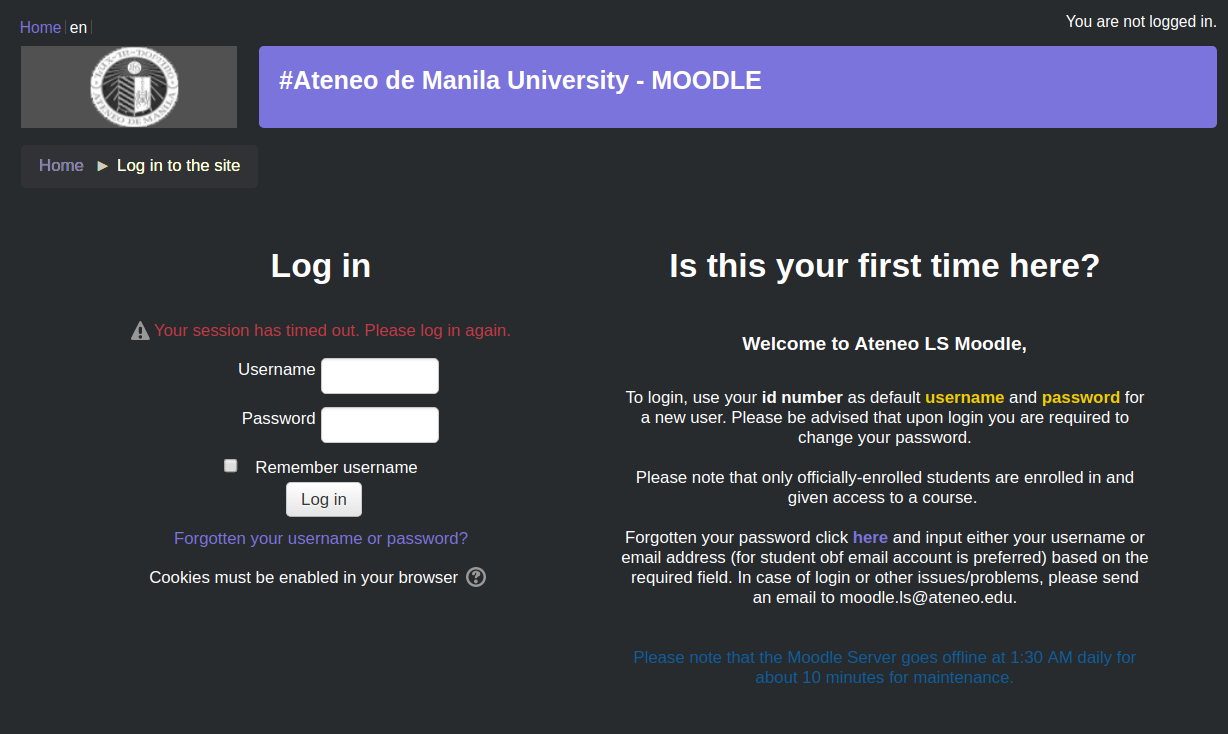Click inside the Password input field
The height and width of the screenshot is (734, 1228).
380,424
